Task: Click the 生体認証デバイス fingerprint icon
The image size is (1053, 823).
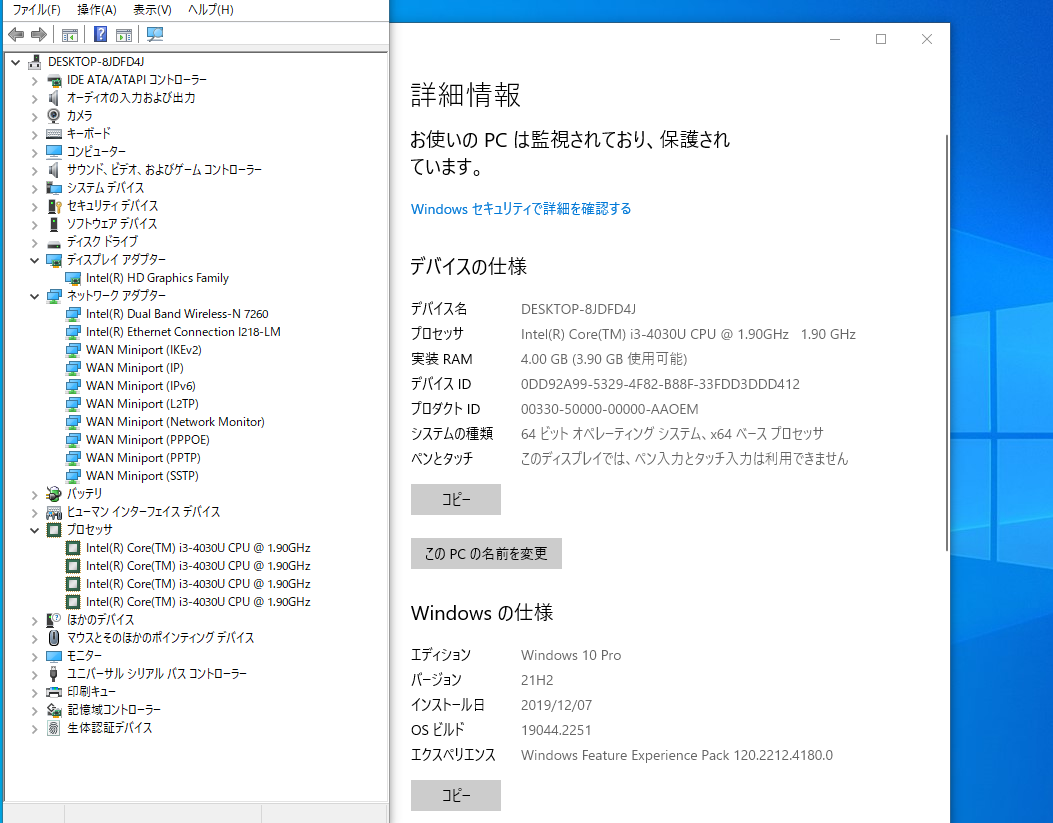Action: [x=54, y=728]
